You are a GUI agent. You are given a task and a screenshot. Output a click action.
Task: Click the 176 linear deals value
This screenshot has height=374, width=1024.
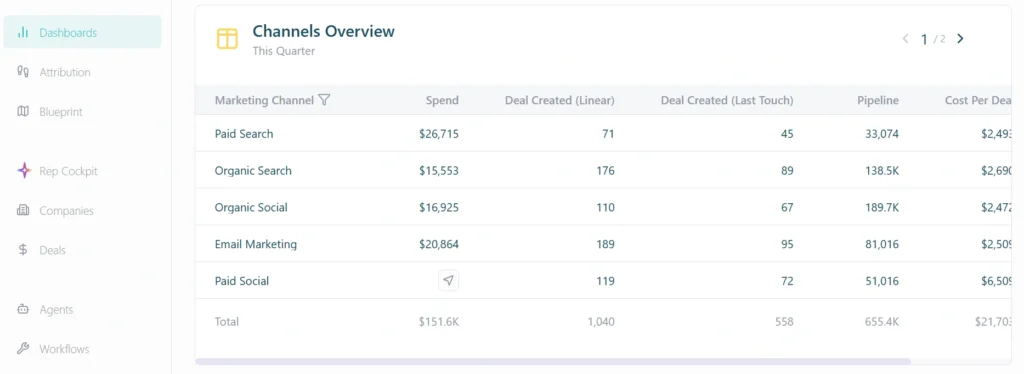[x=605, y=170]
